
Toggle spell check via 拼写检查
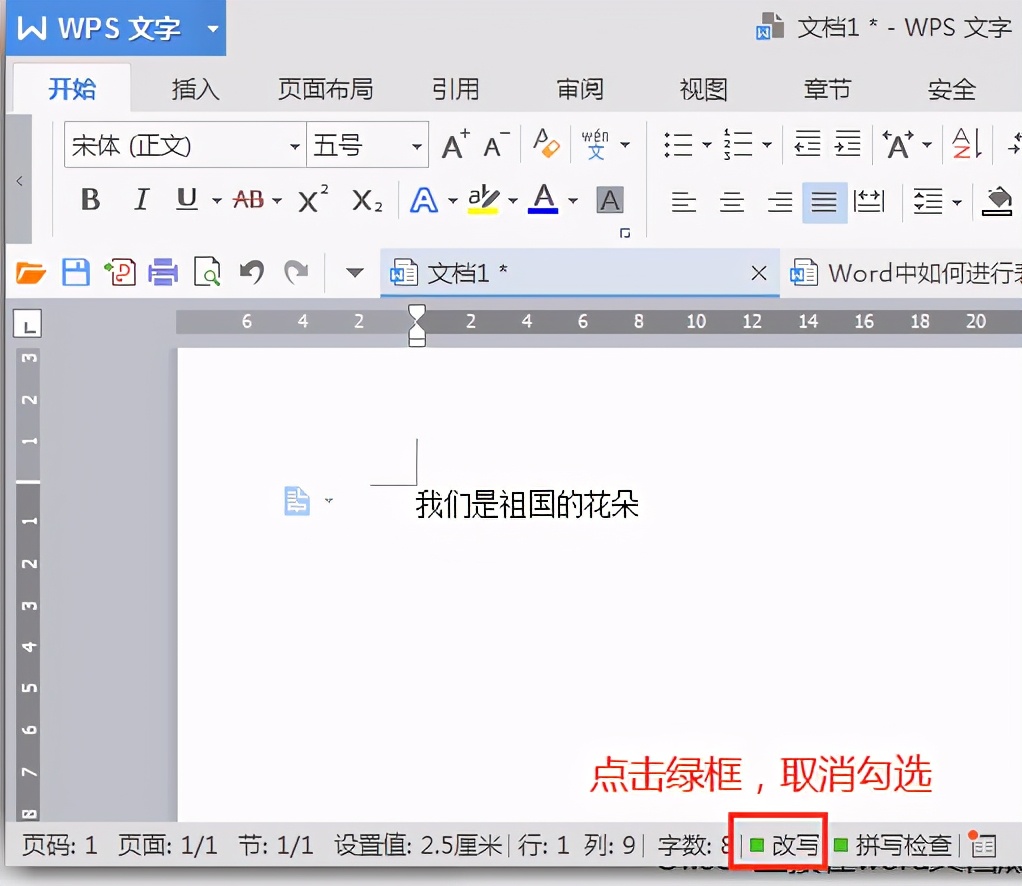(x=902, y=845)
